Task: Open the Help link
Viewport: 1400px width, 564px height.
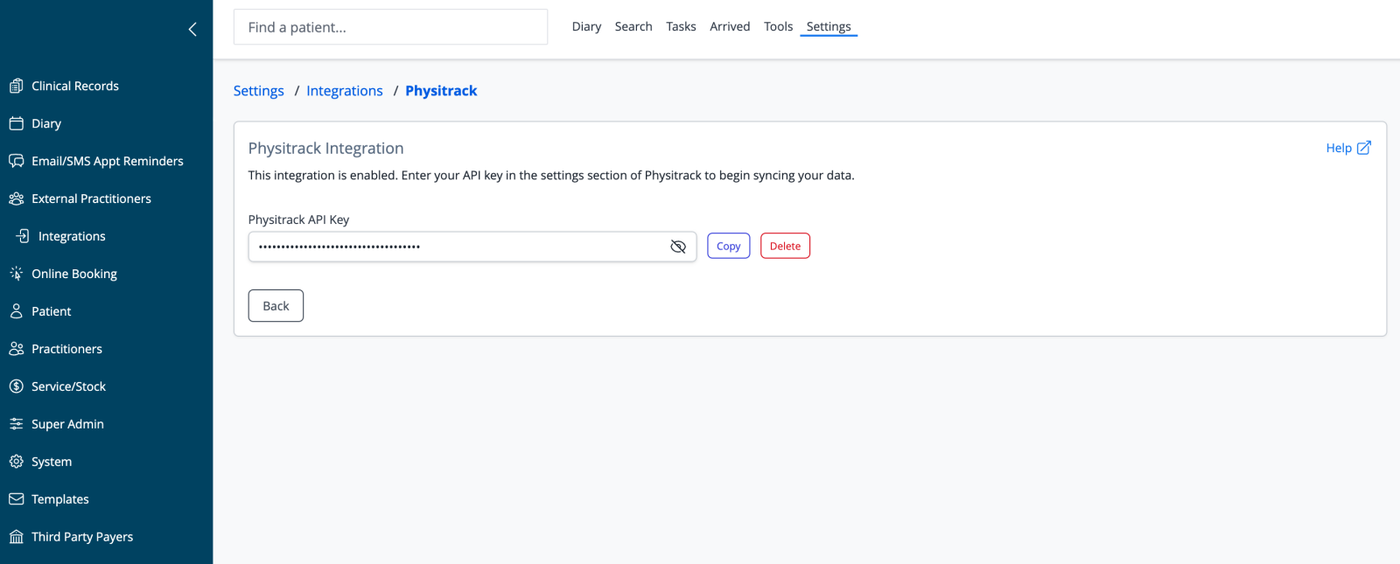Action: point(1339,148)
